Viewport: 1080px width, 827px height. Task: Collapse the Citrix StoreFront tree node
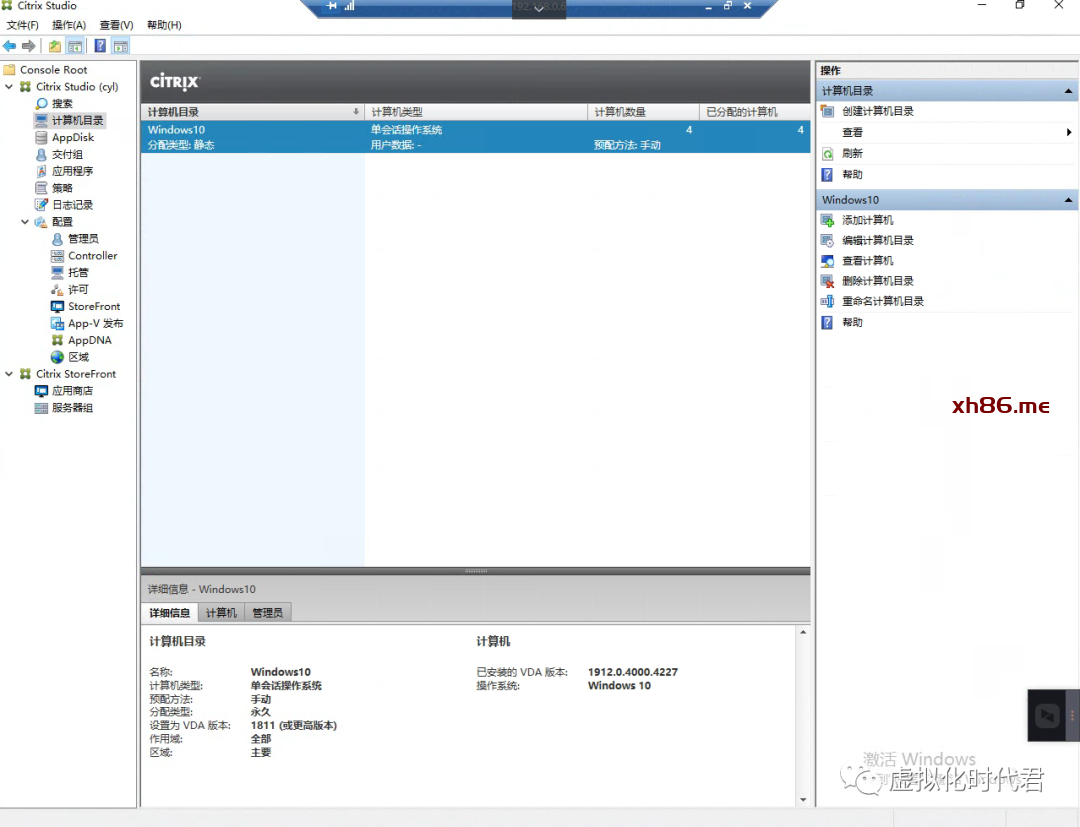point(9,374)
